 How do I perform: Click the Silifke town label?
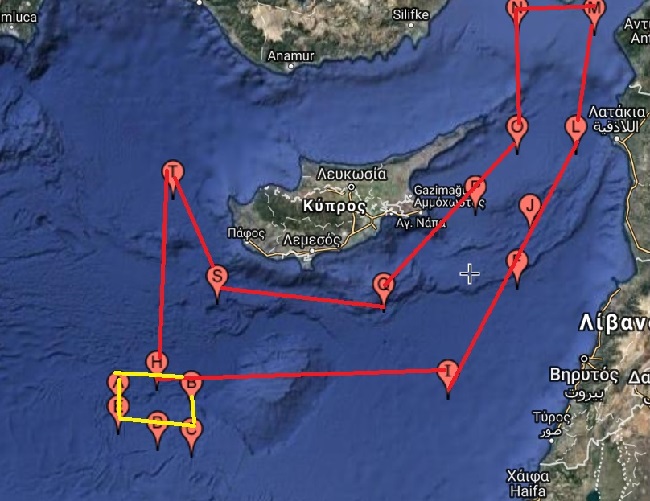(411, 15)
